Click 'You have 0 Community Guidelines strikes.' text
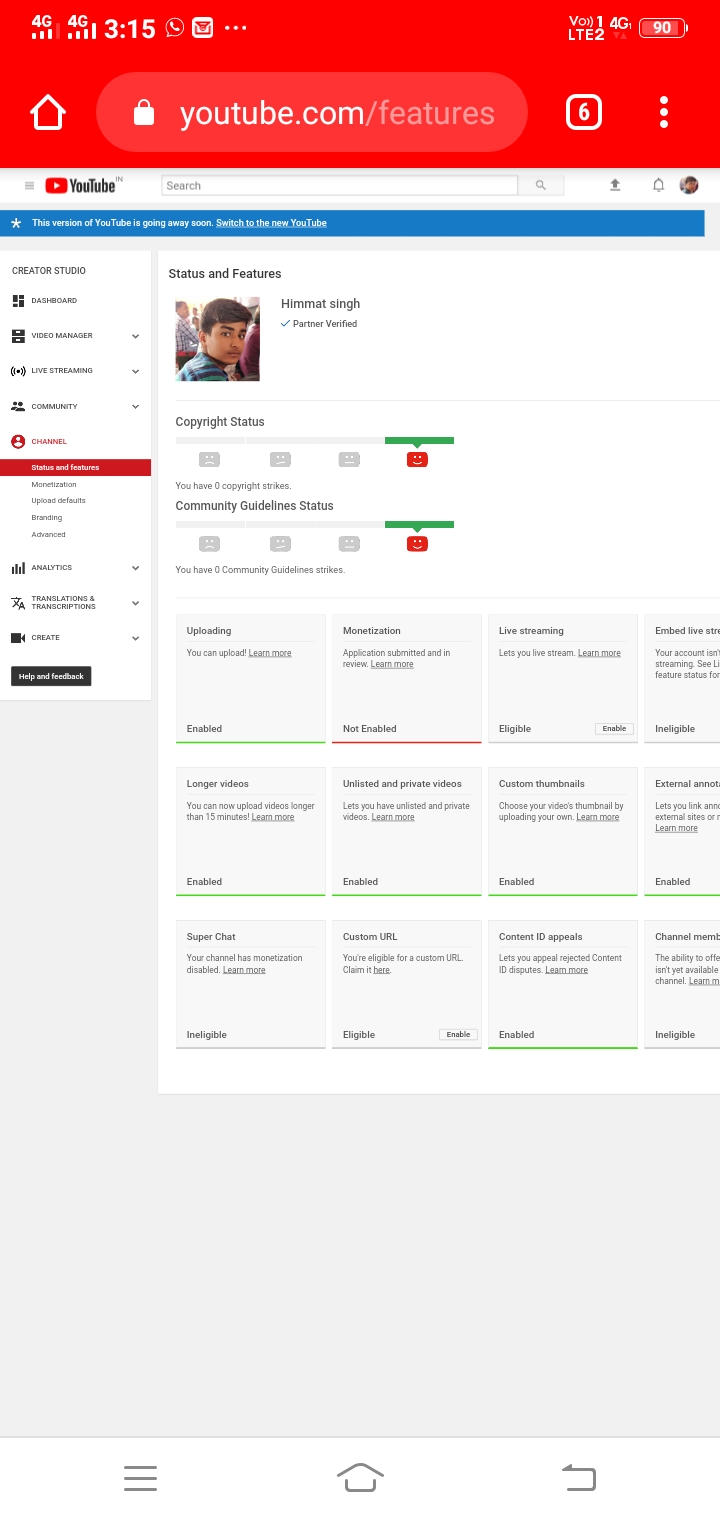Screen dimensions: 720x1520 [260, 570]
